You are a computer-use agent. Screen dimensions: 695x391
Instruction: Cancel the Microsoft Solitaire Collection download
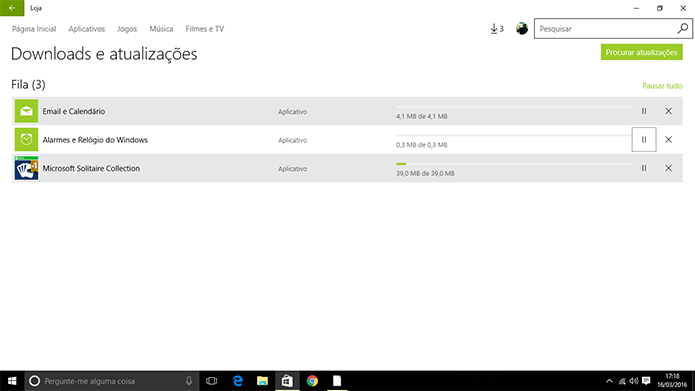[x=668, y=168]
